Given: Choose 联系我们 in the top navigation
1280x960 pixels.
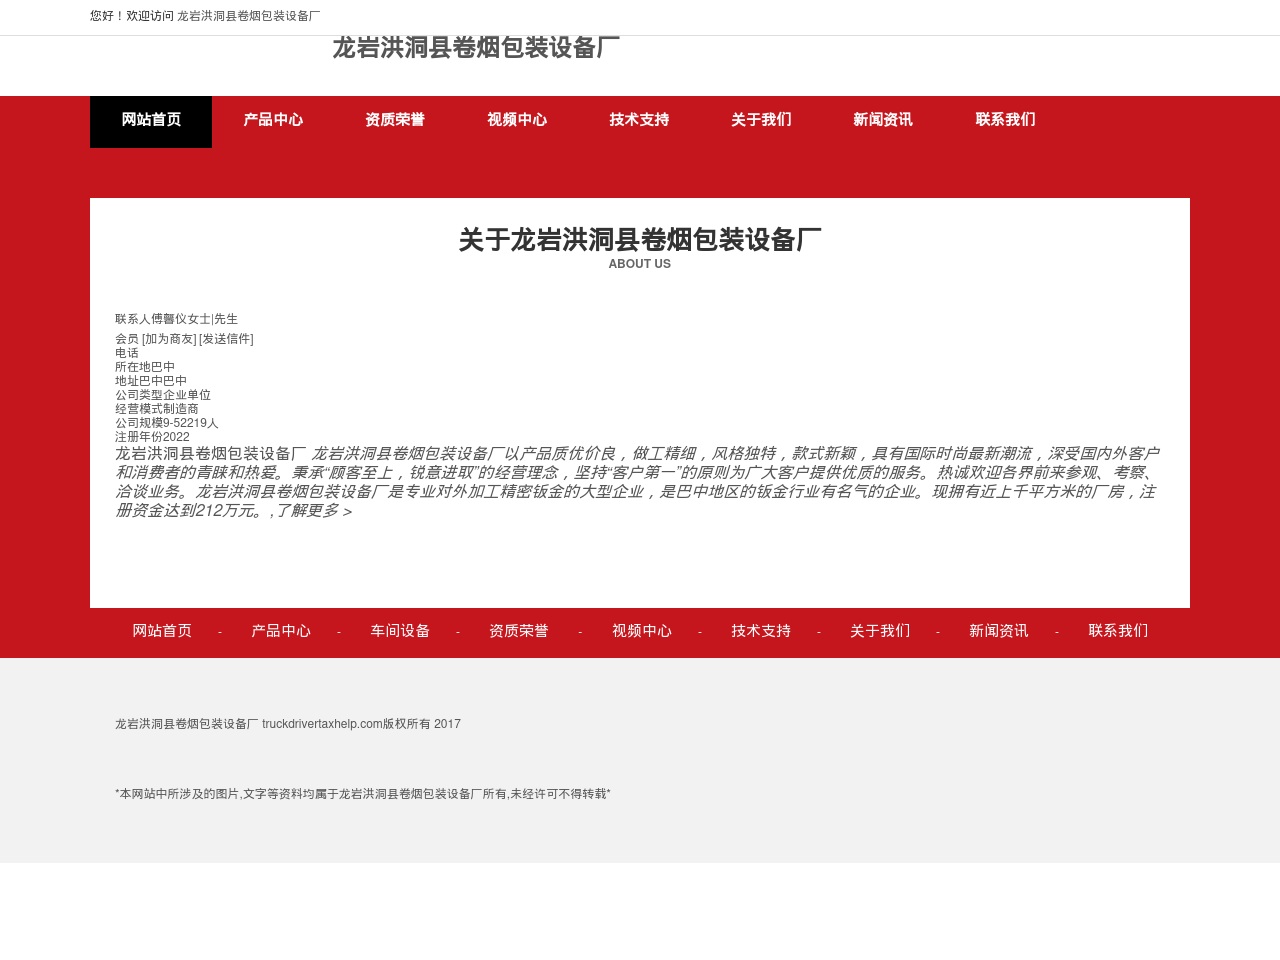Looking at the screenshot, I should [1005, 120].
